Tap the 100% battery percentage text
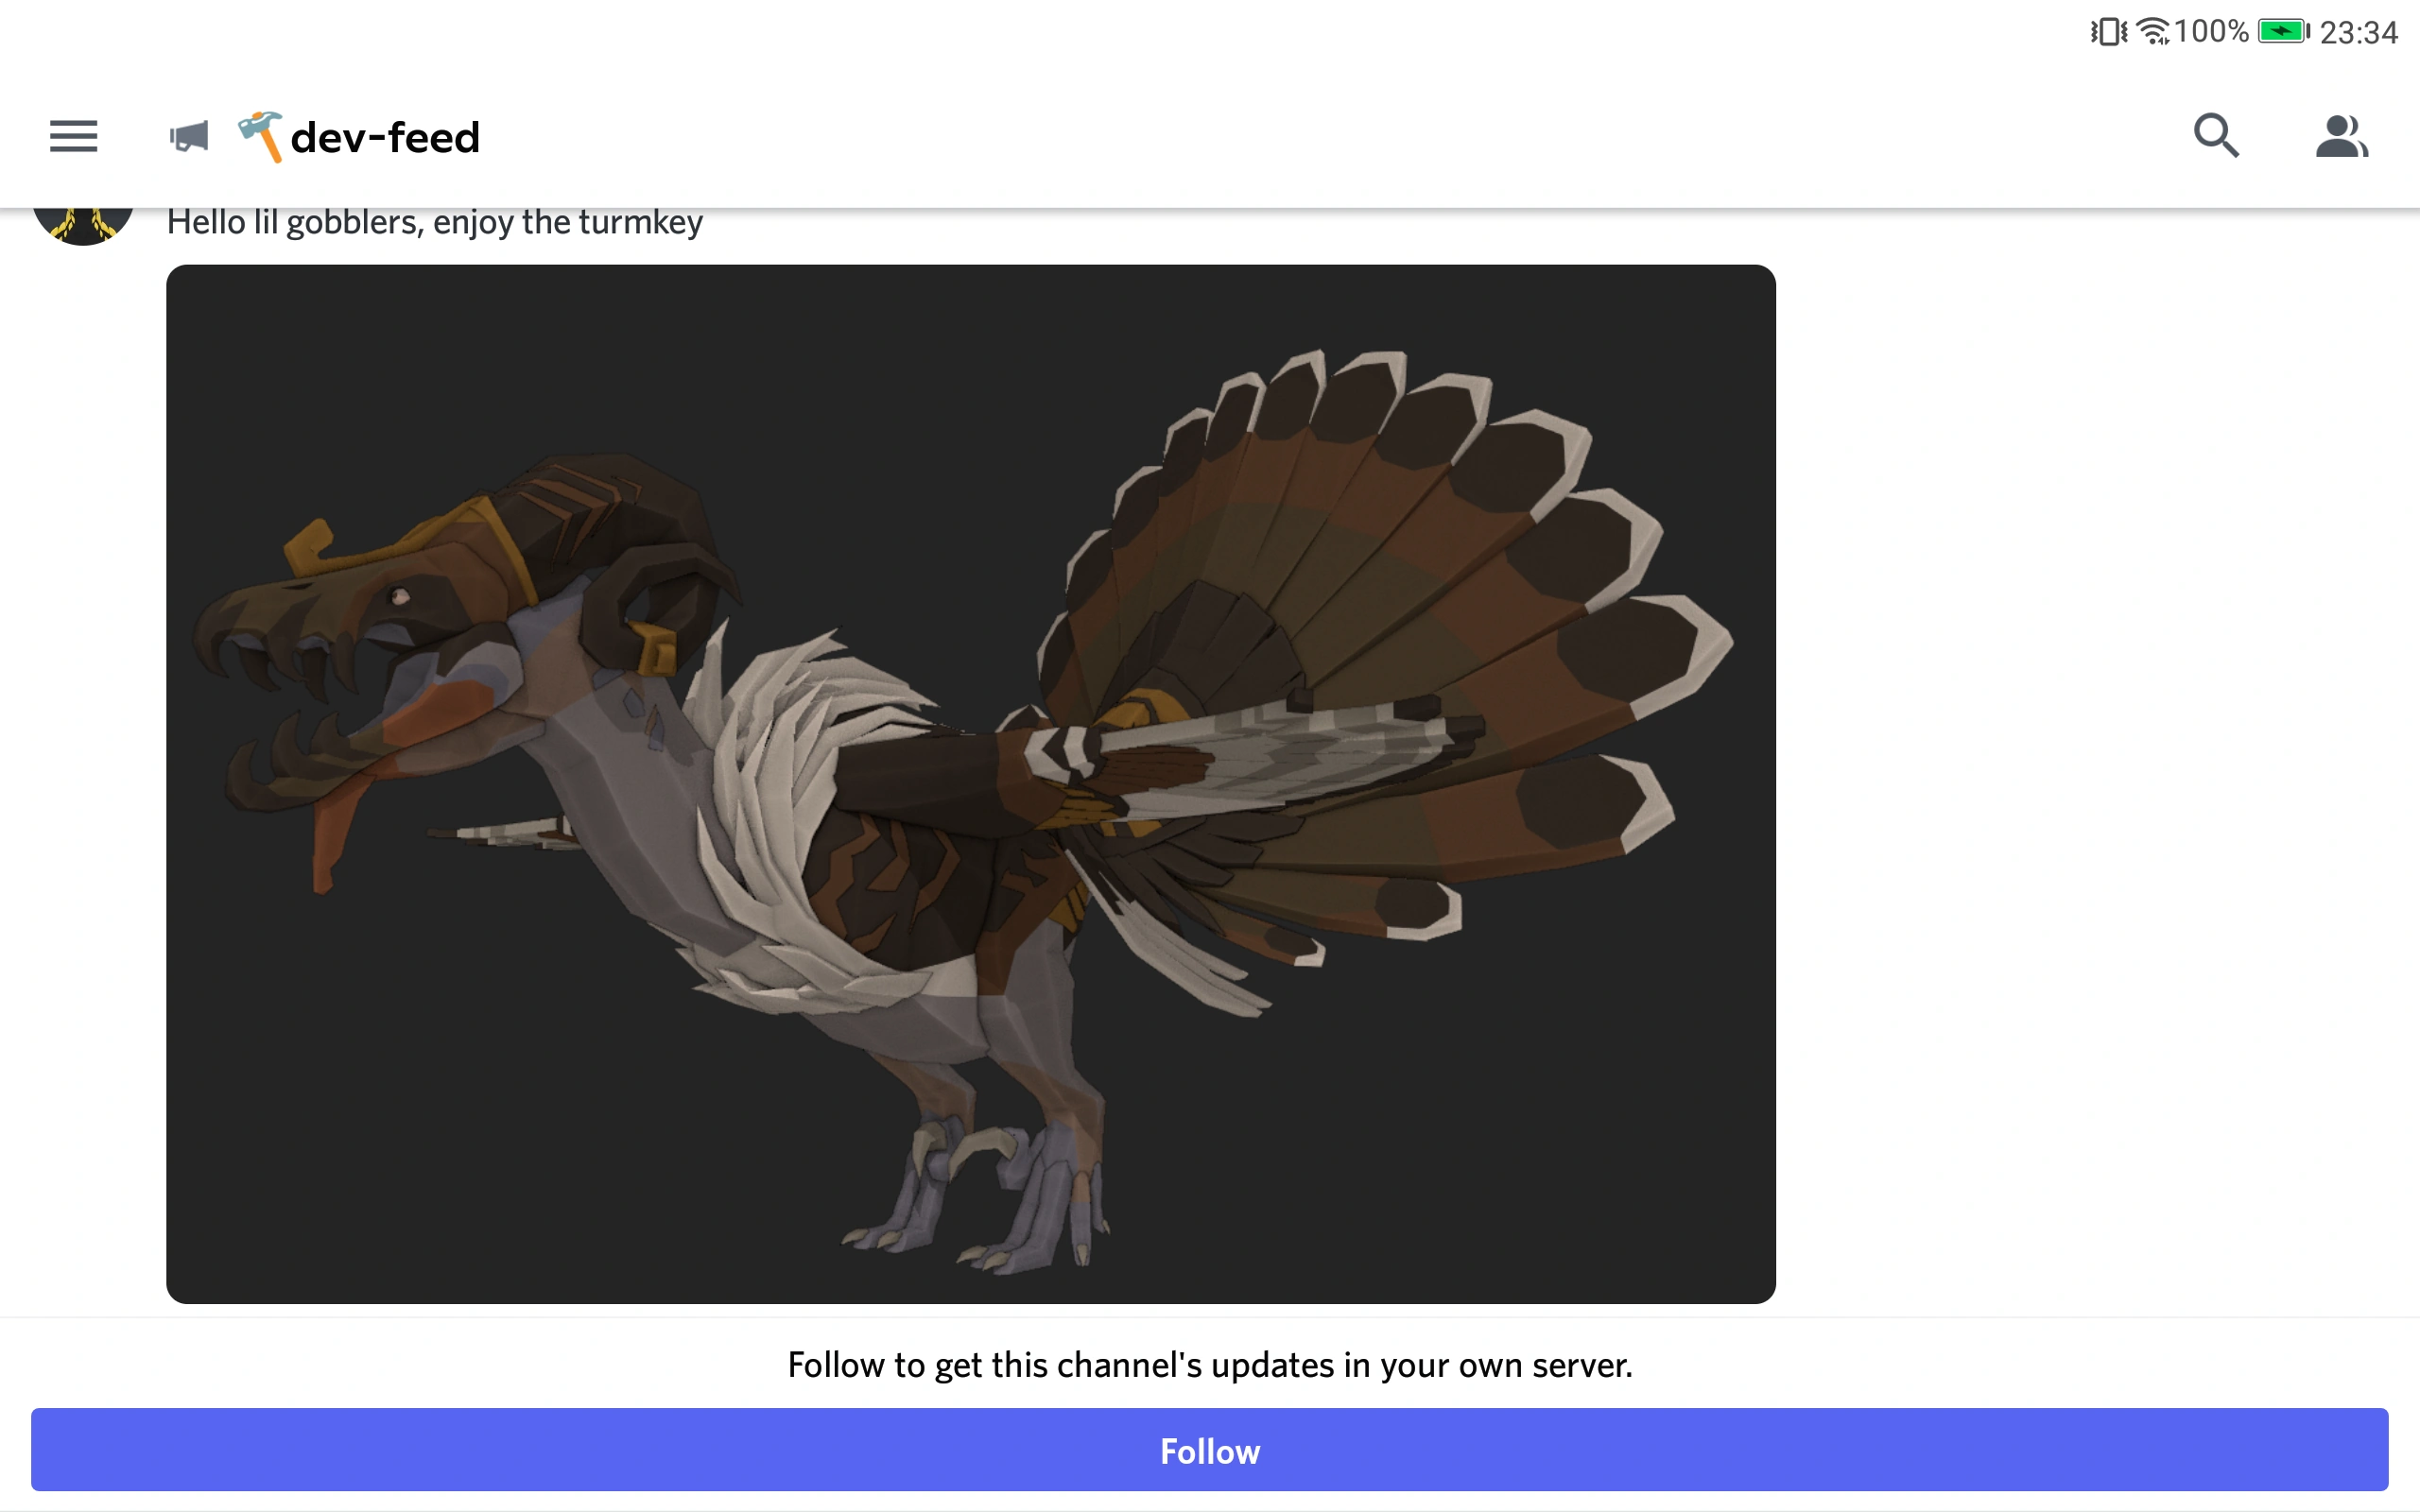The height and width of the screenshot is (1512, 2420). point(2211,32)
